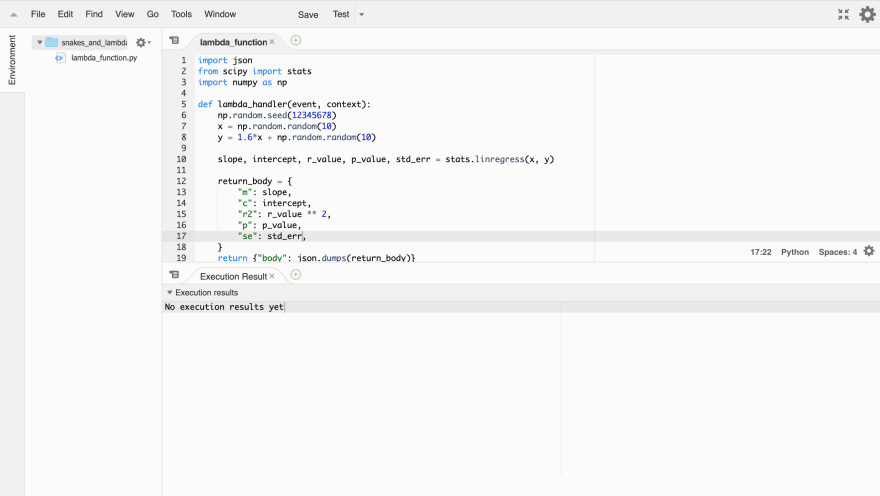The height and width of the screenshot is (496, 880).
Task: Open the Find menu
Action: tap(94, 14)
